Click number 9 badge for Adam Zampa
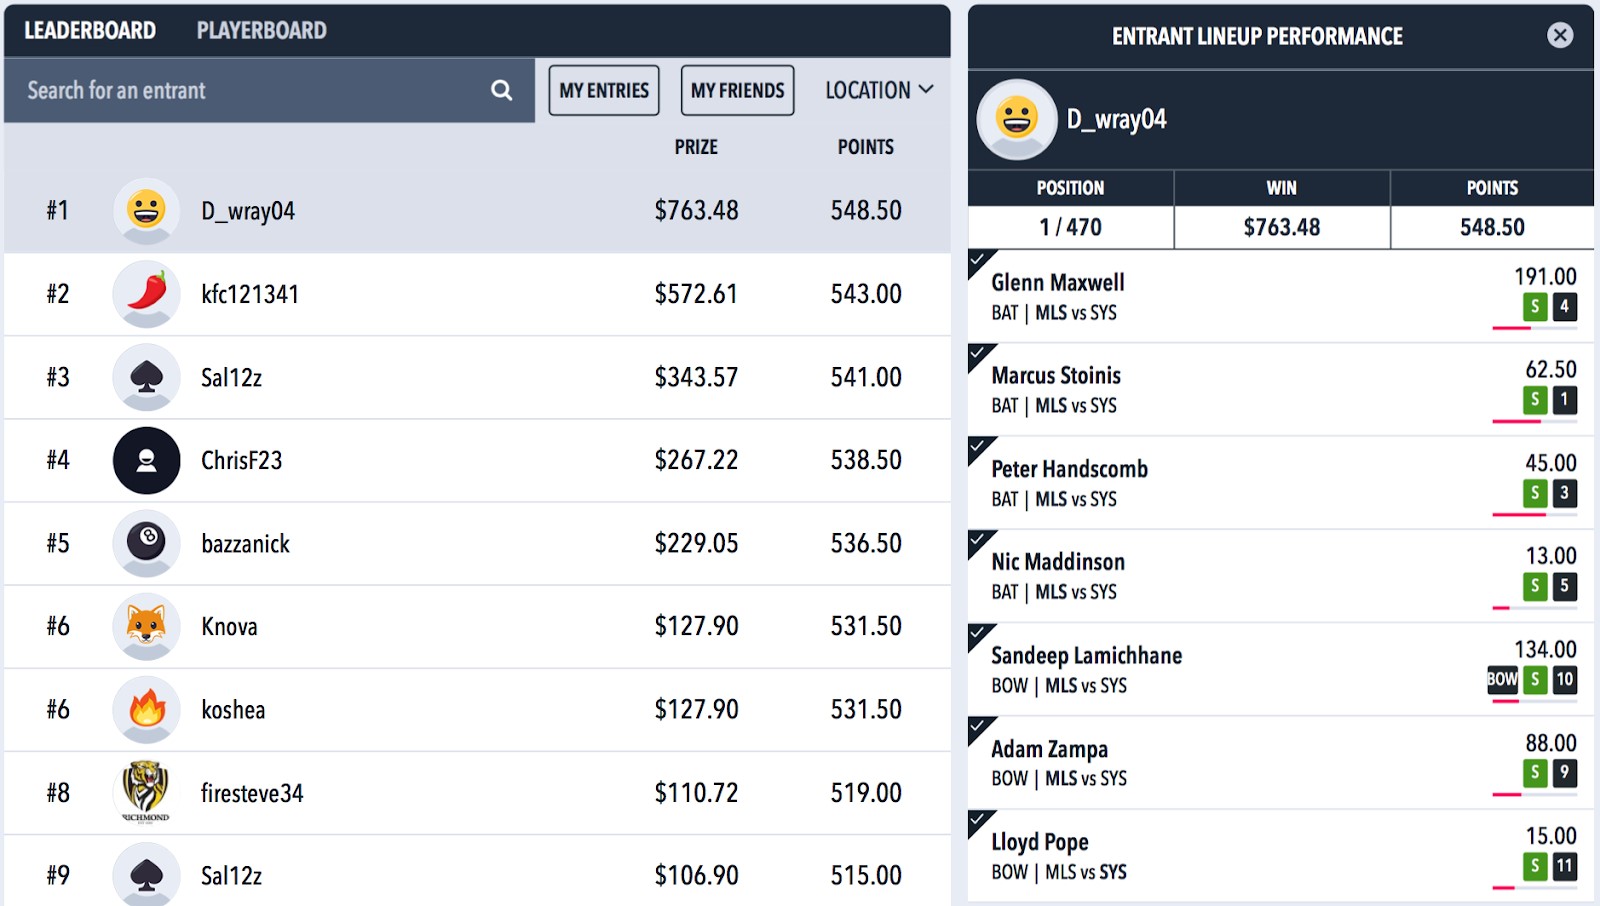Viewport: 1600px width, 906px height. click(x=1565, y=772)
